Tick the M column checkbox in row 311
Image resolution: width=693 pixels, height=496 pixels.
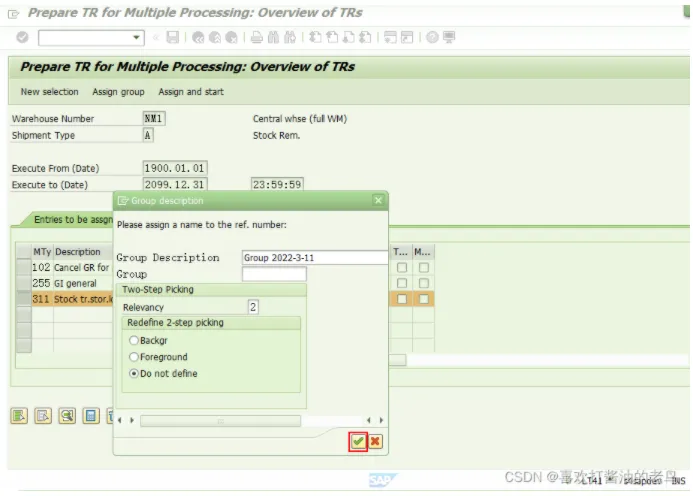coord(423,299)
